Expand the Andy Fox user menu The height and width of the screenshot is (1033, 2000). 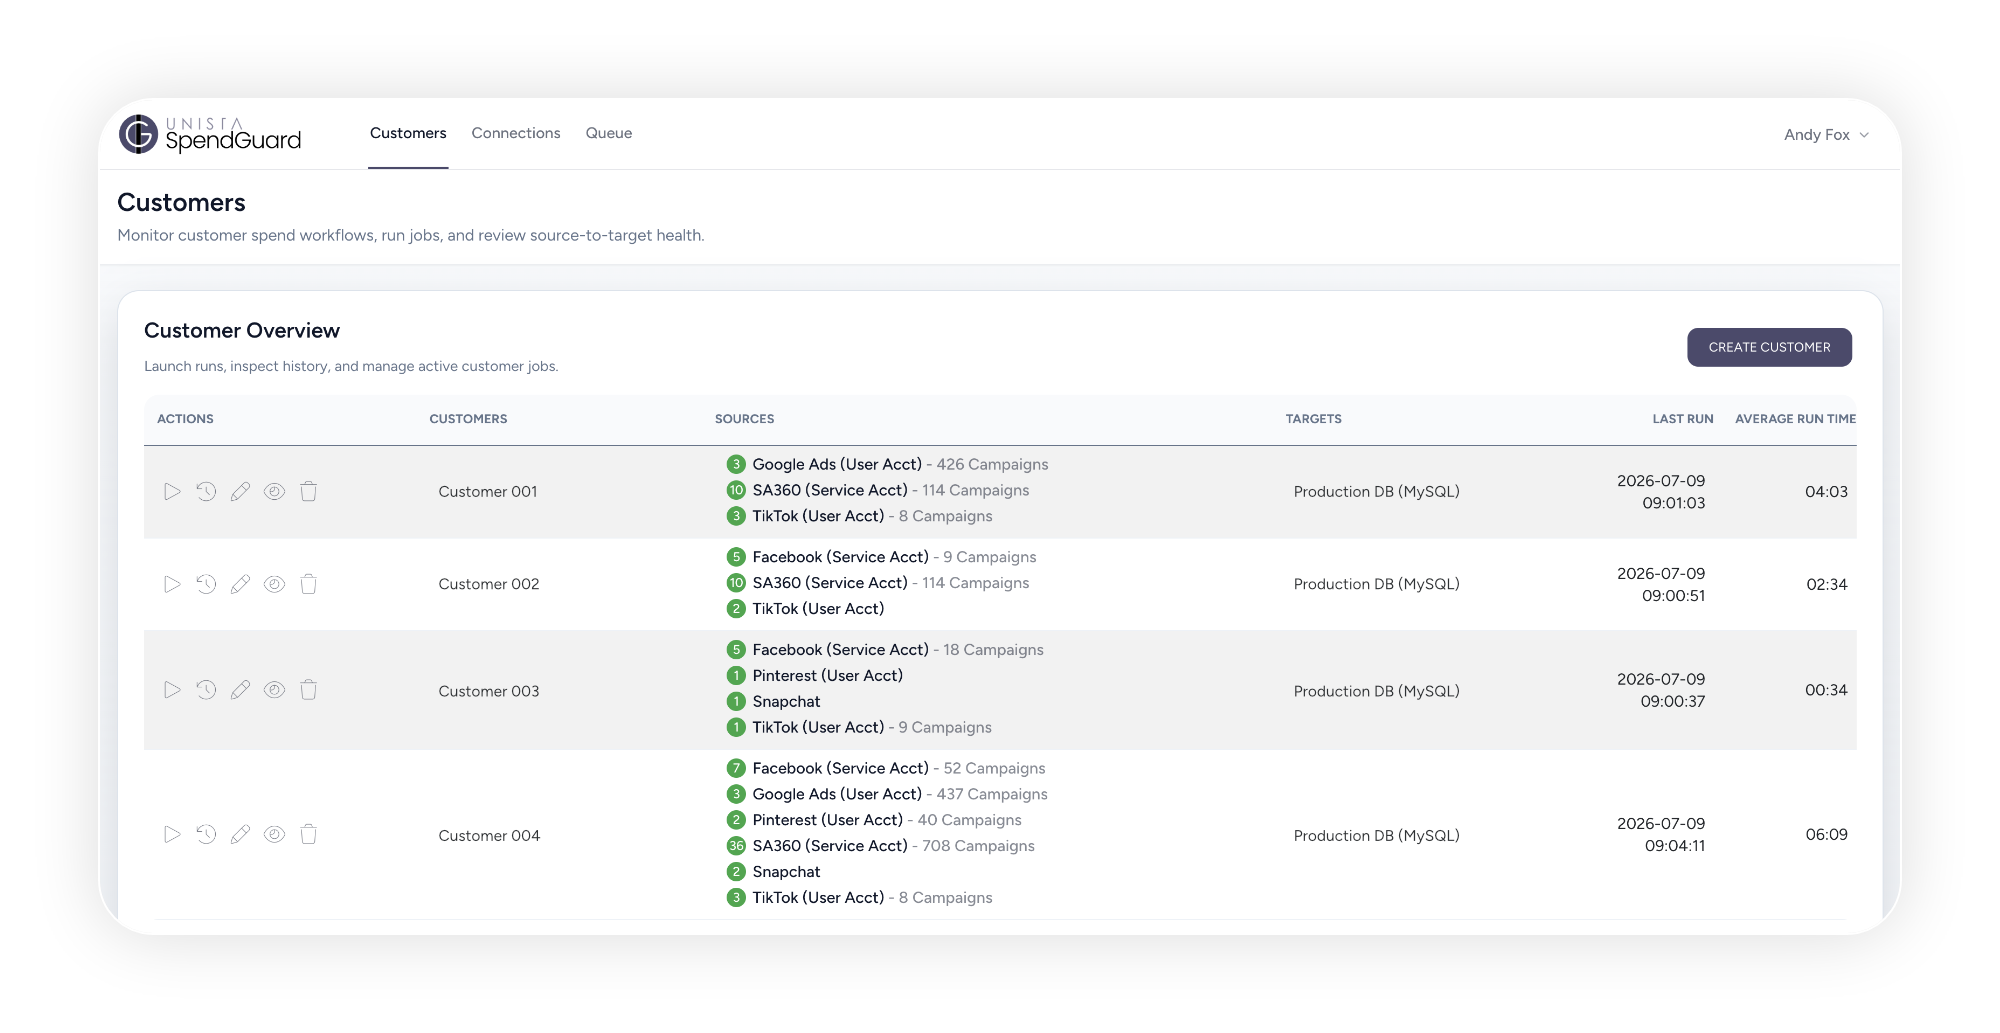(x=1826, y=135)
